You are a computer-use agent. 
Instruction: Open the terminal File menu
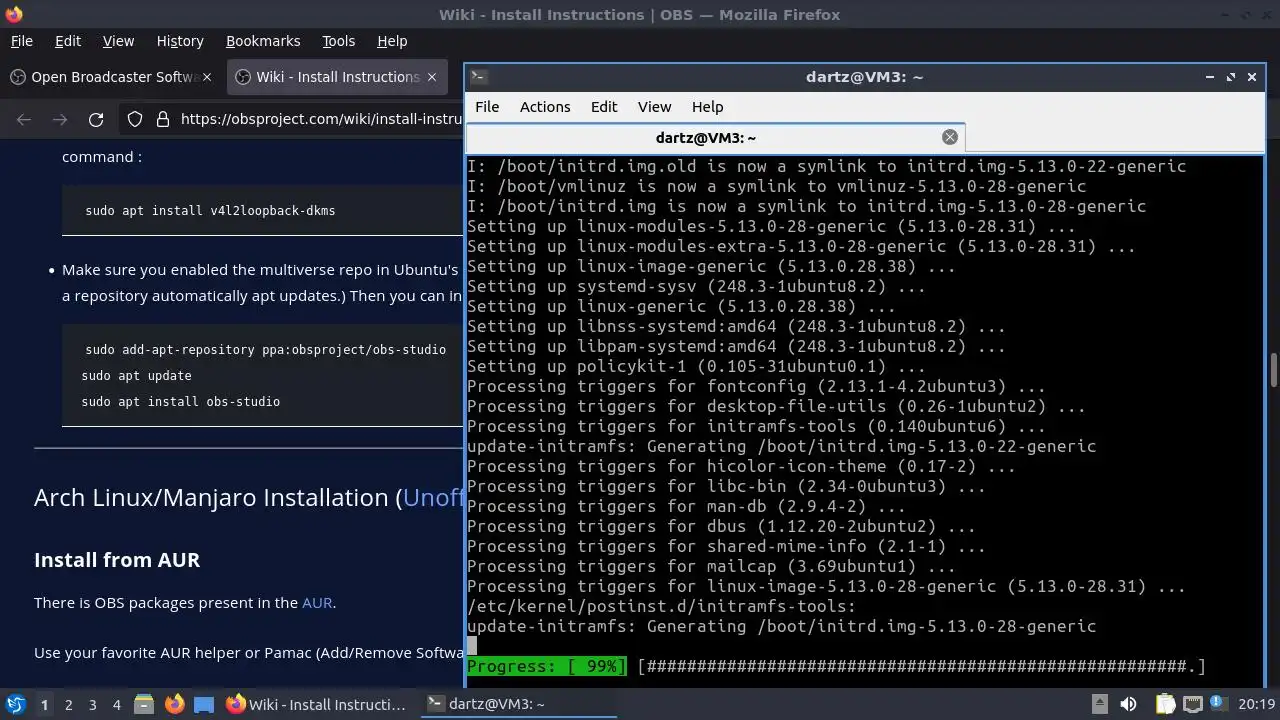[x=487, y=107]
